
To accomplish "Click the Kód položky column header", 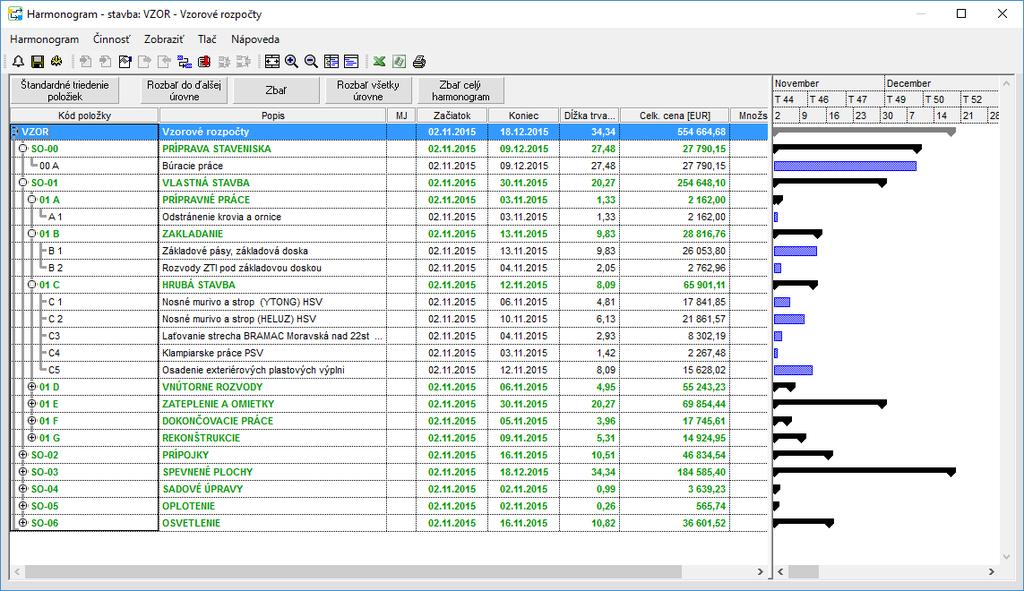I will [x=85, y=116].
